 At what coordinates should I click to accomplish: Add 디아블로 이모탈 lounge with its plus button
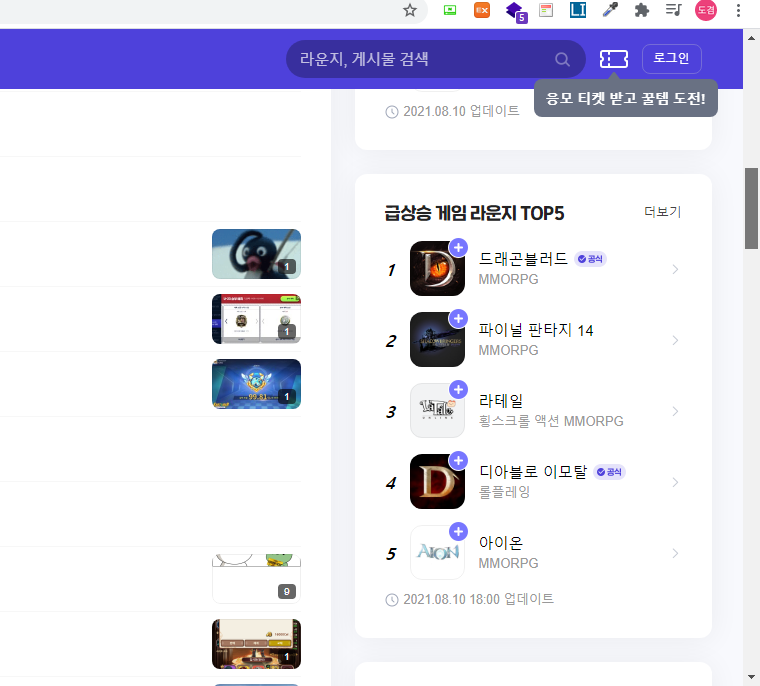(x=459, y=461)
